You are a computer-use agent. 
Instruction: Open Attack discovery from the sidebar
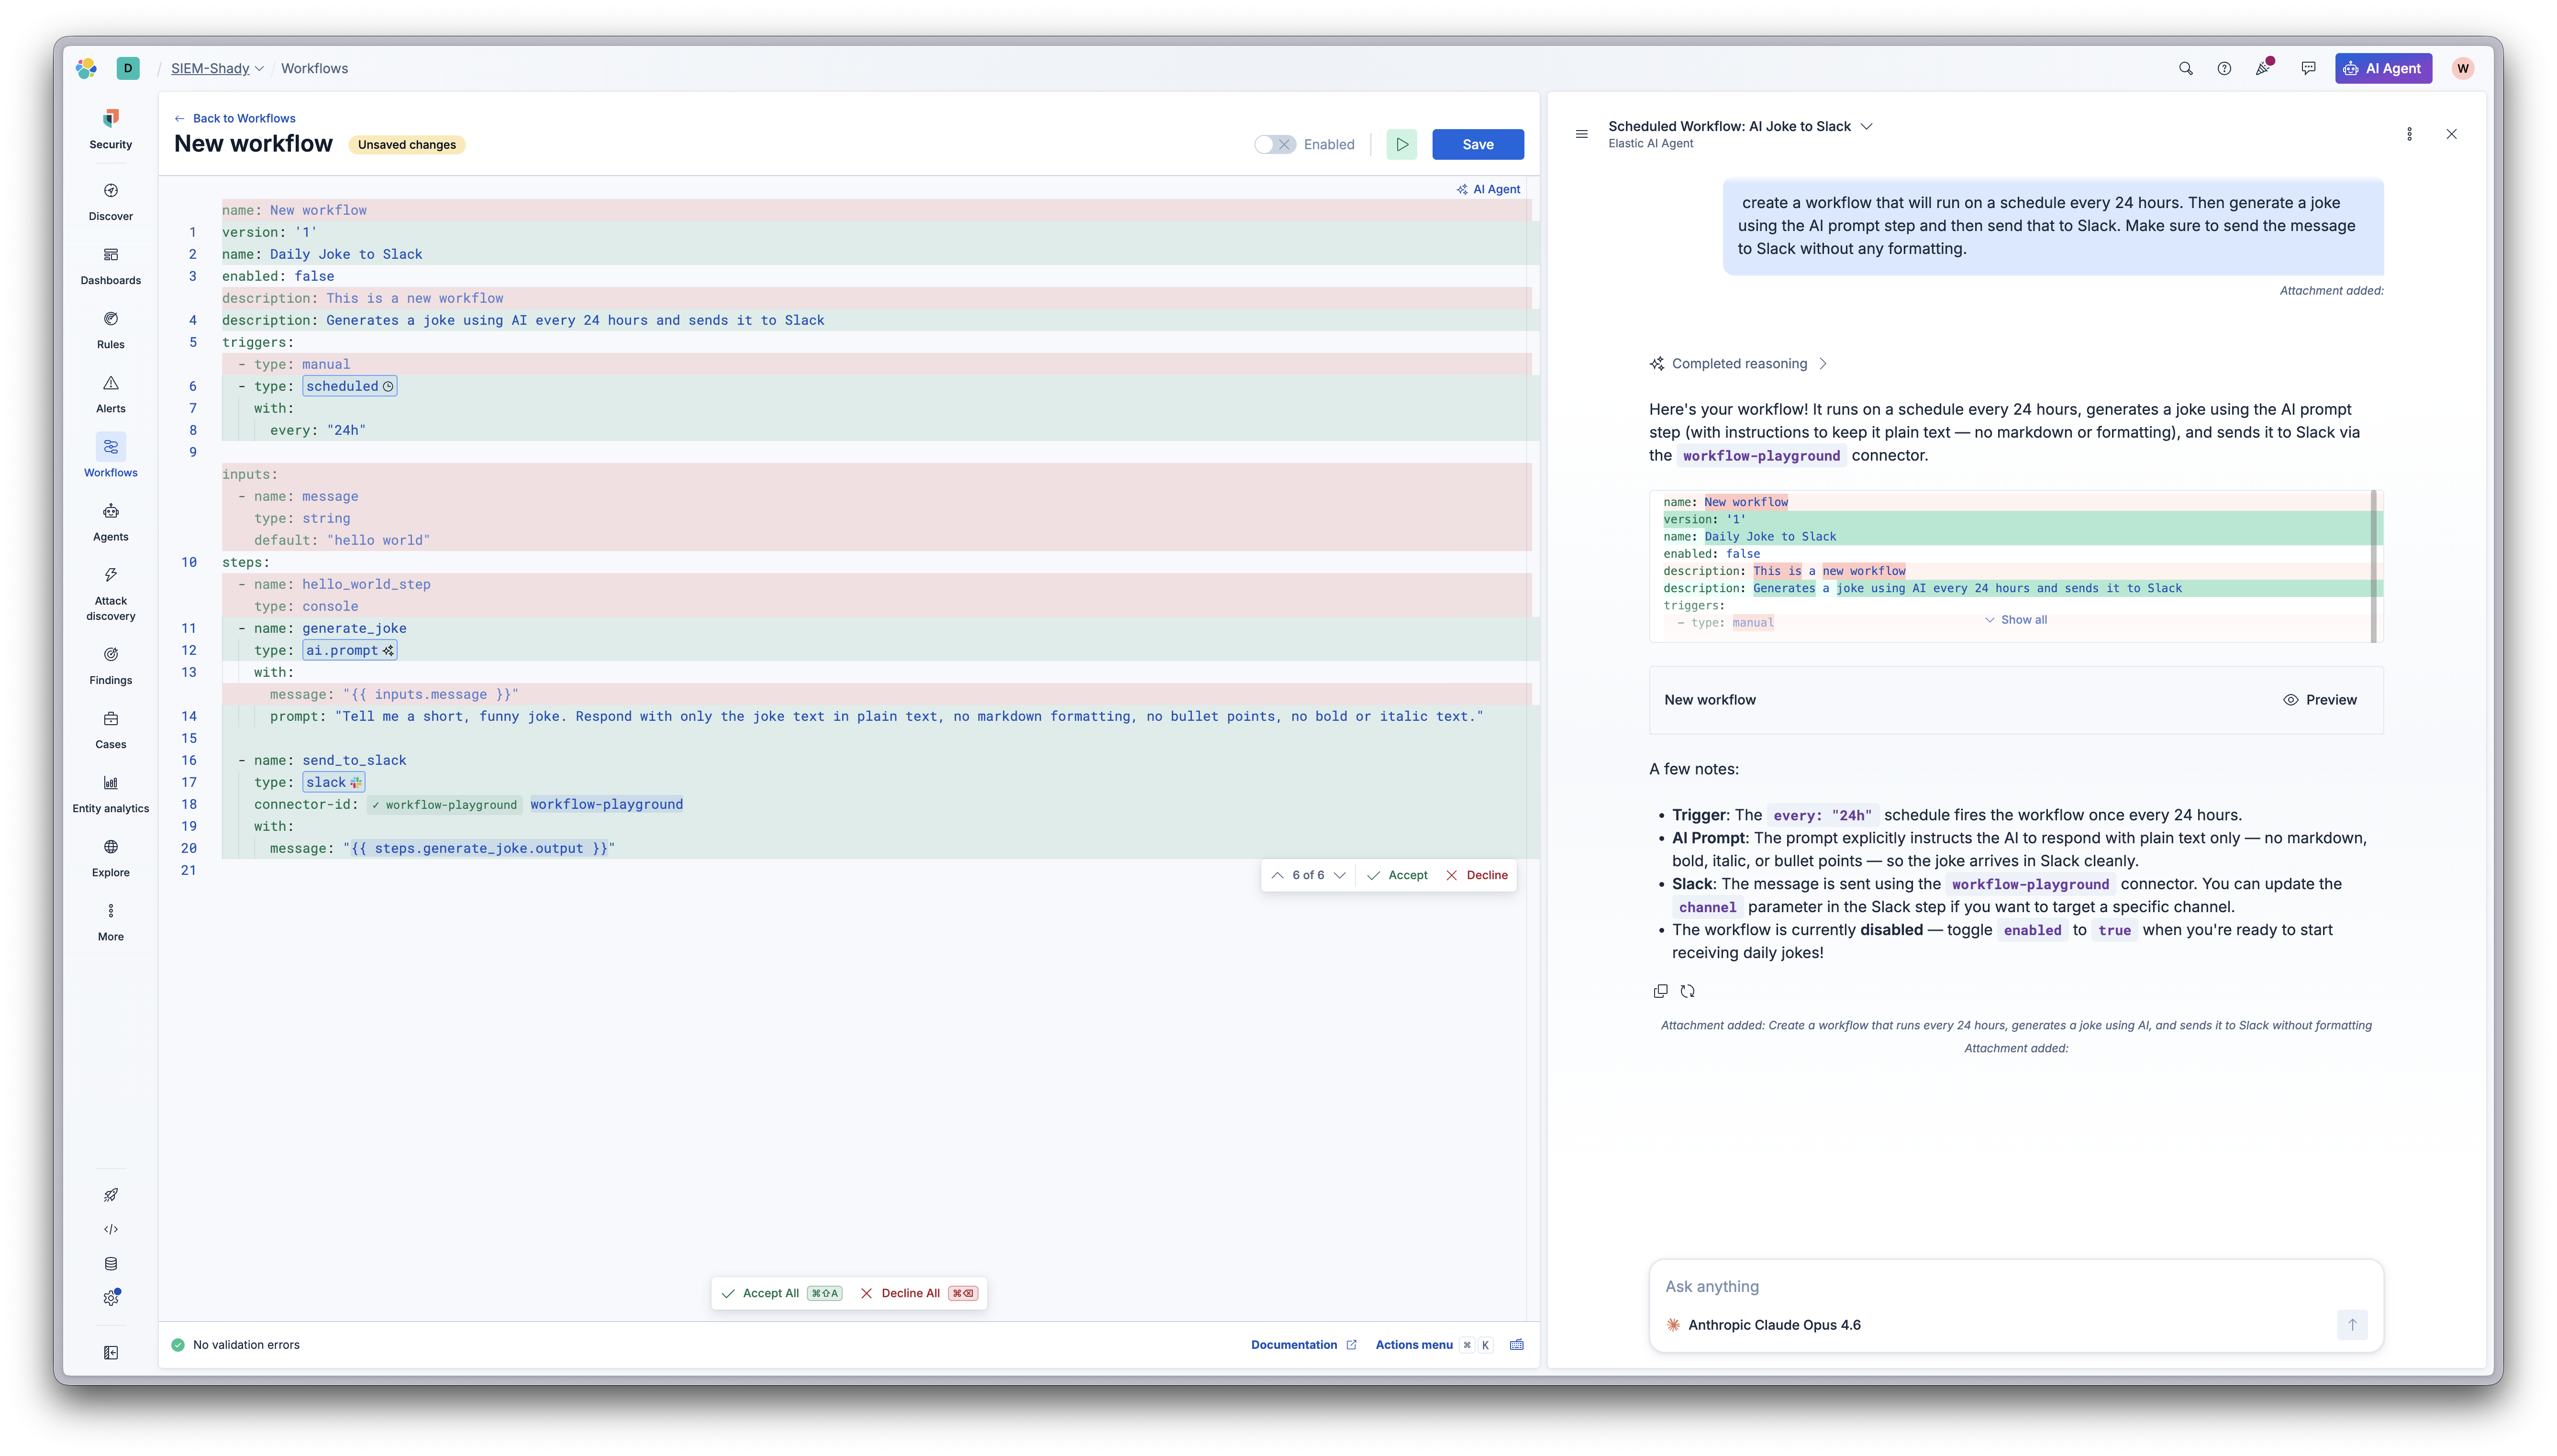click(110, 593)
